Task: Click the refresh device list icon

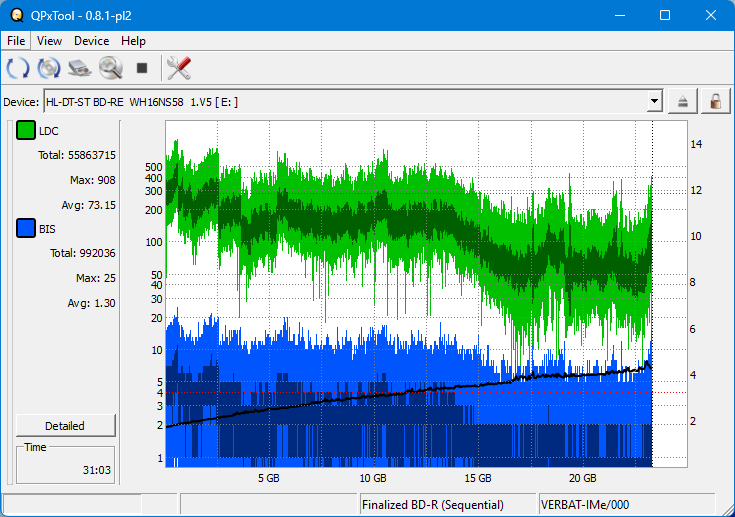Action: point(18,68)
